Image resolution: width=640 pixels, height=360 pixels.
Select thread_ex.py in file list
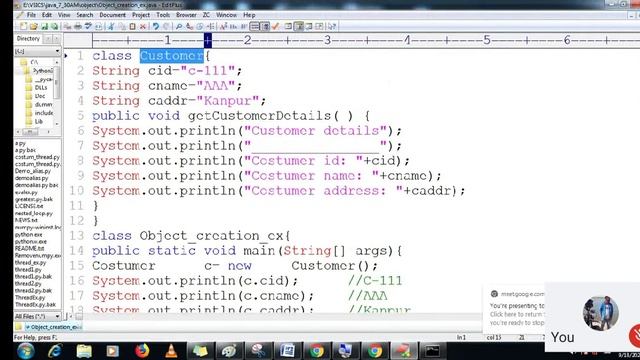click(x=31, y=262)
